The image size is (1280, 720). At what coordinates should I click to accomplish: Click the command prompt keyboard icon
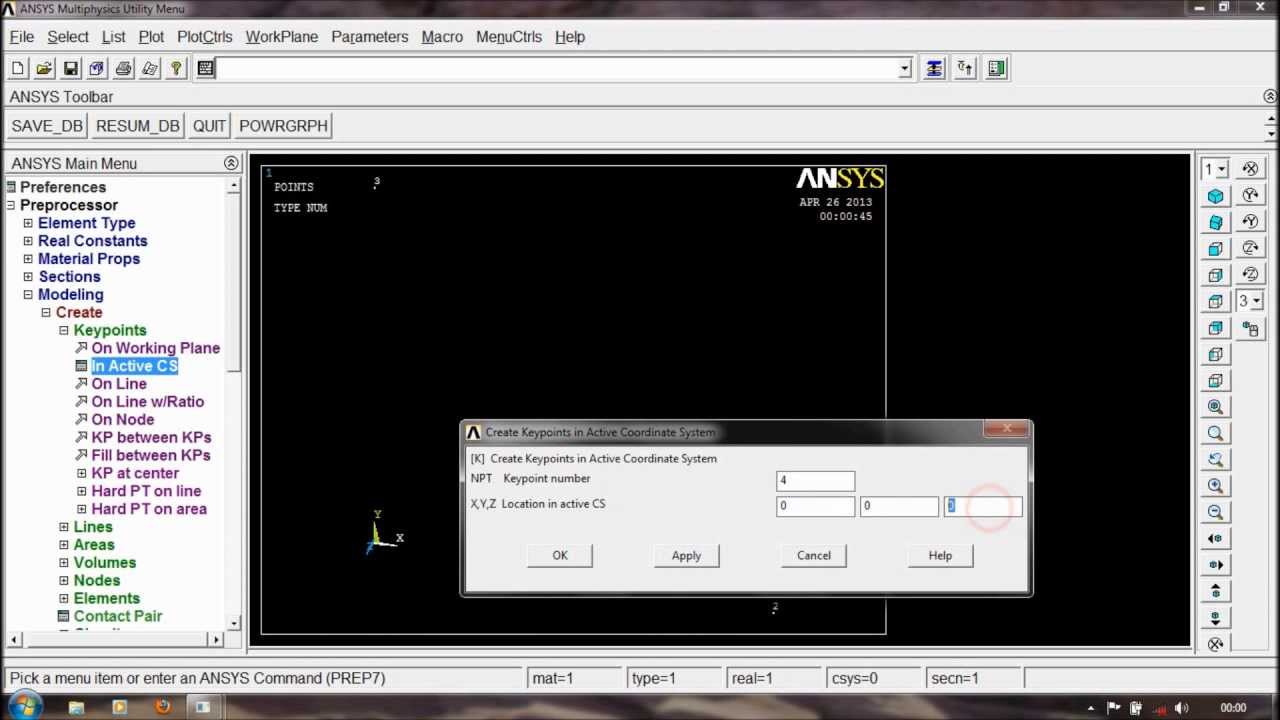pyautogui.click(x=206, y=68)
